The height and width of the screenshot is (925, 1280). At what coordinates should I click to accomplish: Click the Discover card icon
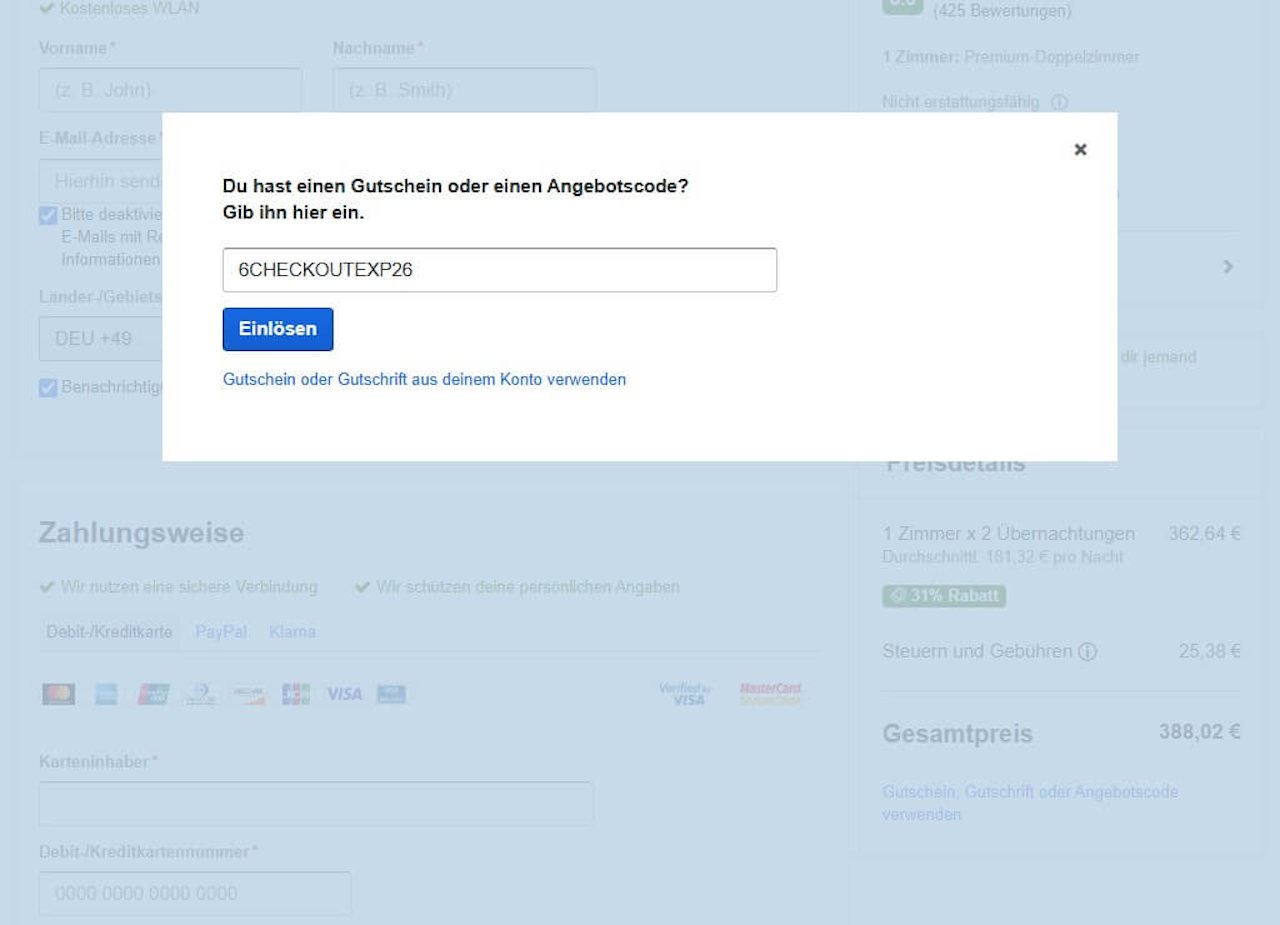click(x=248, y=694)
